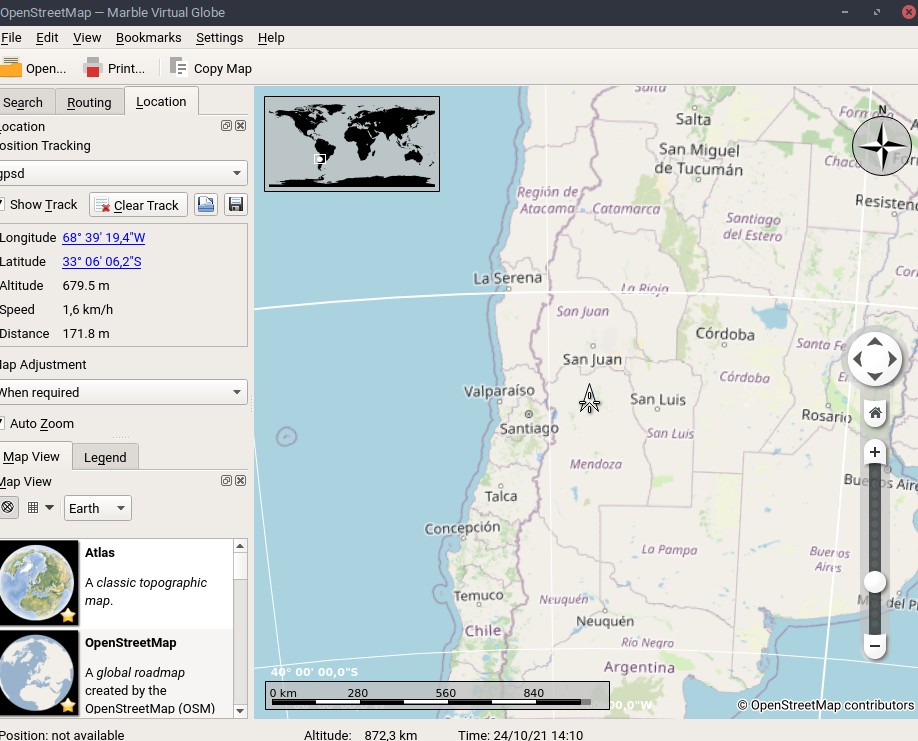Click the zoom slider handle

pyautogui.click(x=875, y=582)
